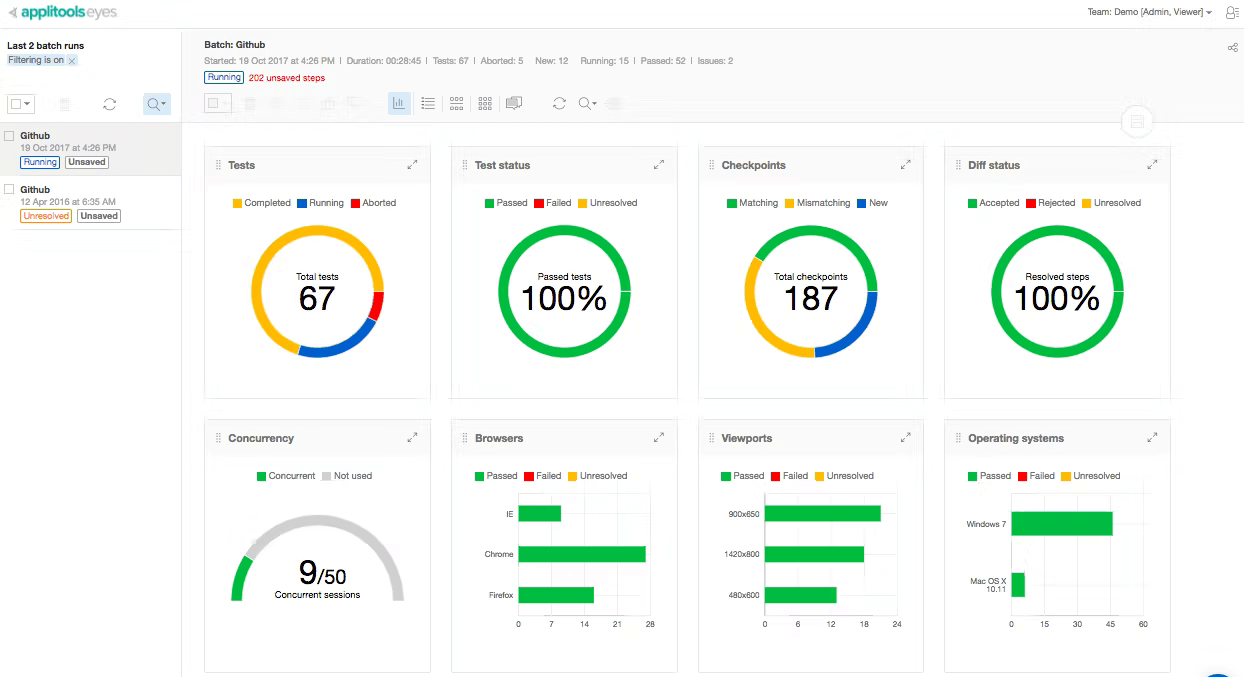The height and width of the screenshot is (677, 1244).
Task: Check the Github batch from 12 Apr 2016
Action: pyautogui.click(x=9, y=189)
